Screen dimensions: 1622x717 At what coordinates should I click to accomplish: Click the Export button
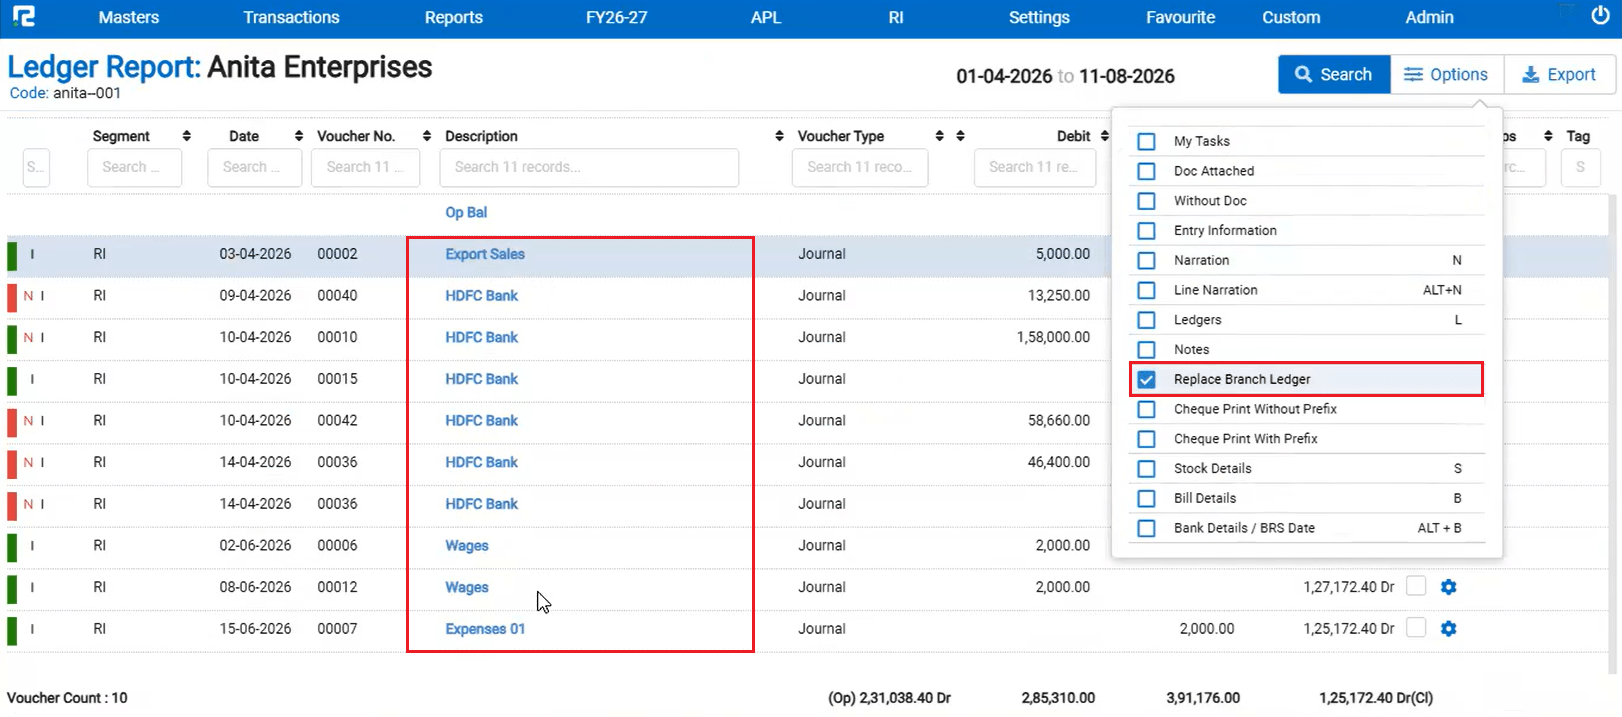pyautogui.click(x=1560, y=74)
